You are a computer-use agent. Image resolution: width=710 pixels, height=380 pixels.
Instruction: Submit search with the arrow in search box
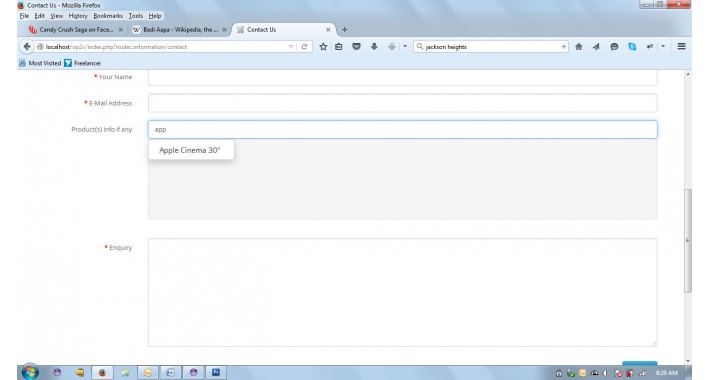coord(563,47)
